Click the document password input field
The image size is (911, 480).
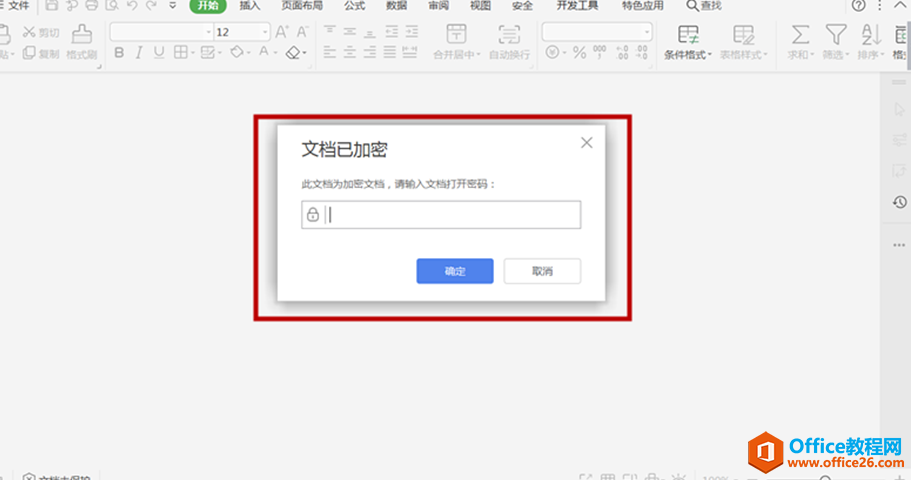[x=441, y=215]
